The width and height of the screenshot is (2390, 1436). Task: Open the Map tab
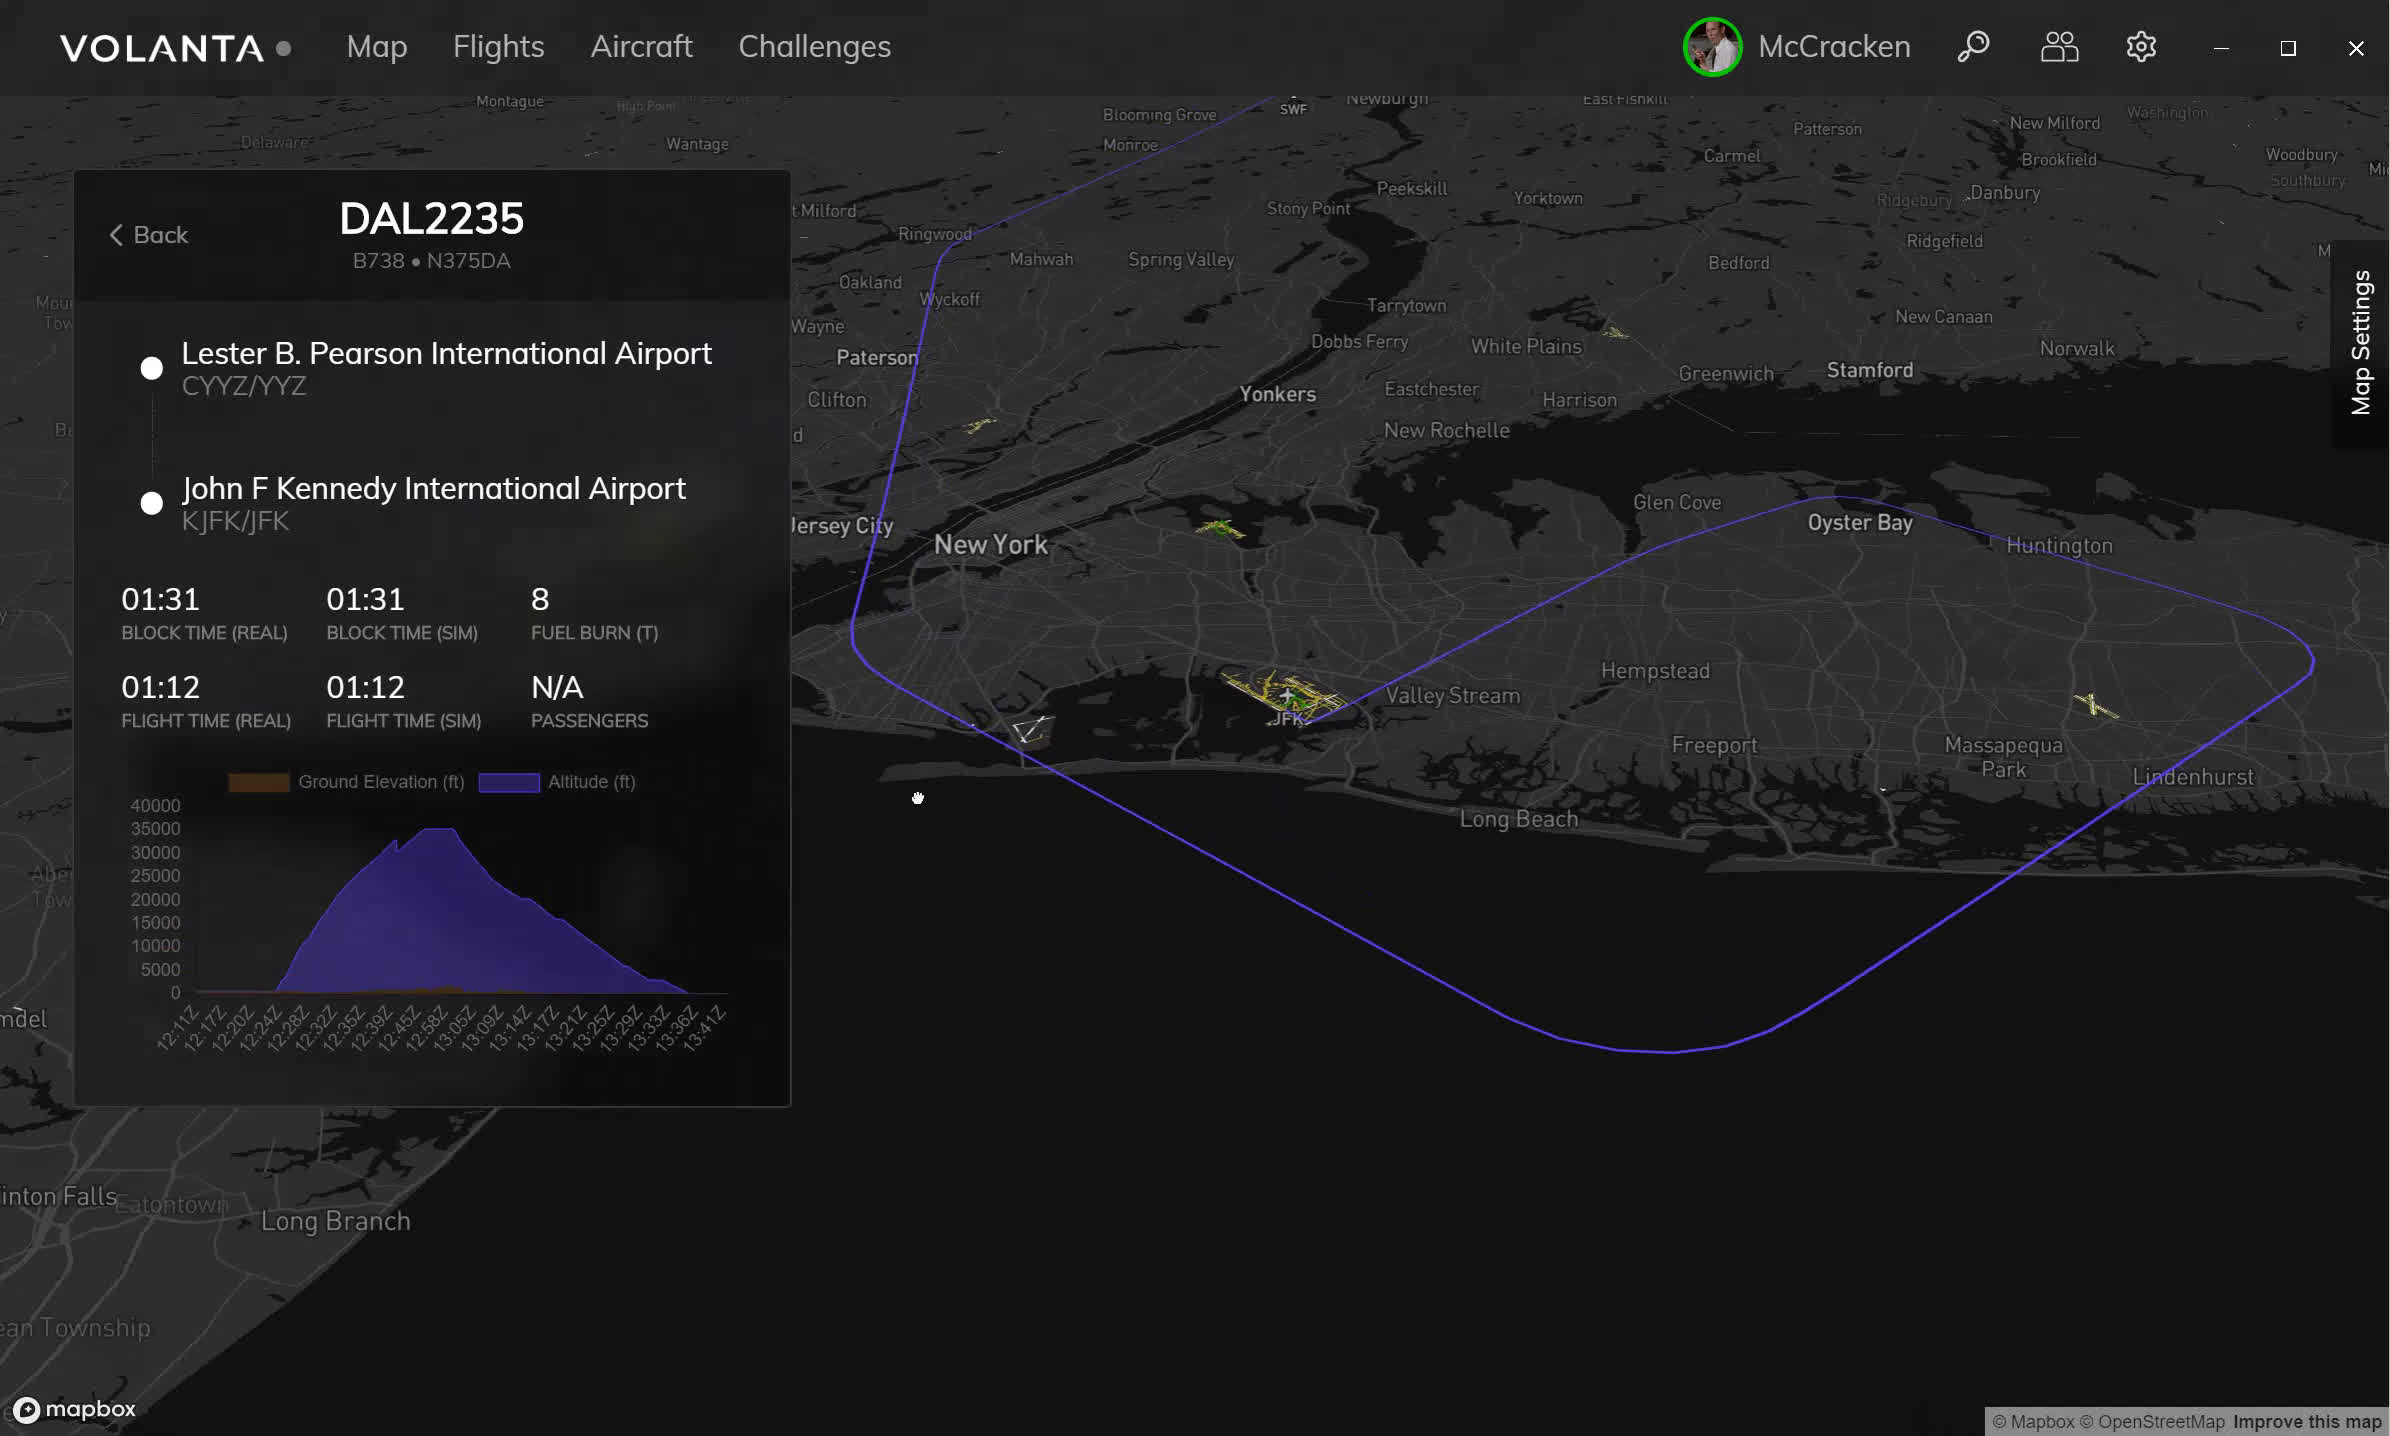(x=376, y=47)
